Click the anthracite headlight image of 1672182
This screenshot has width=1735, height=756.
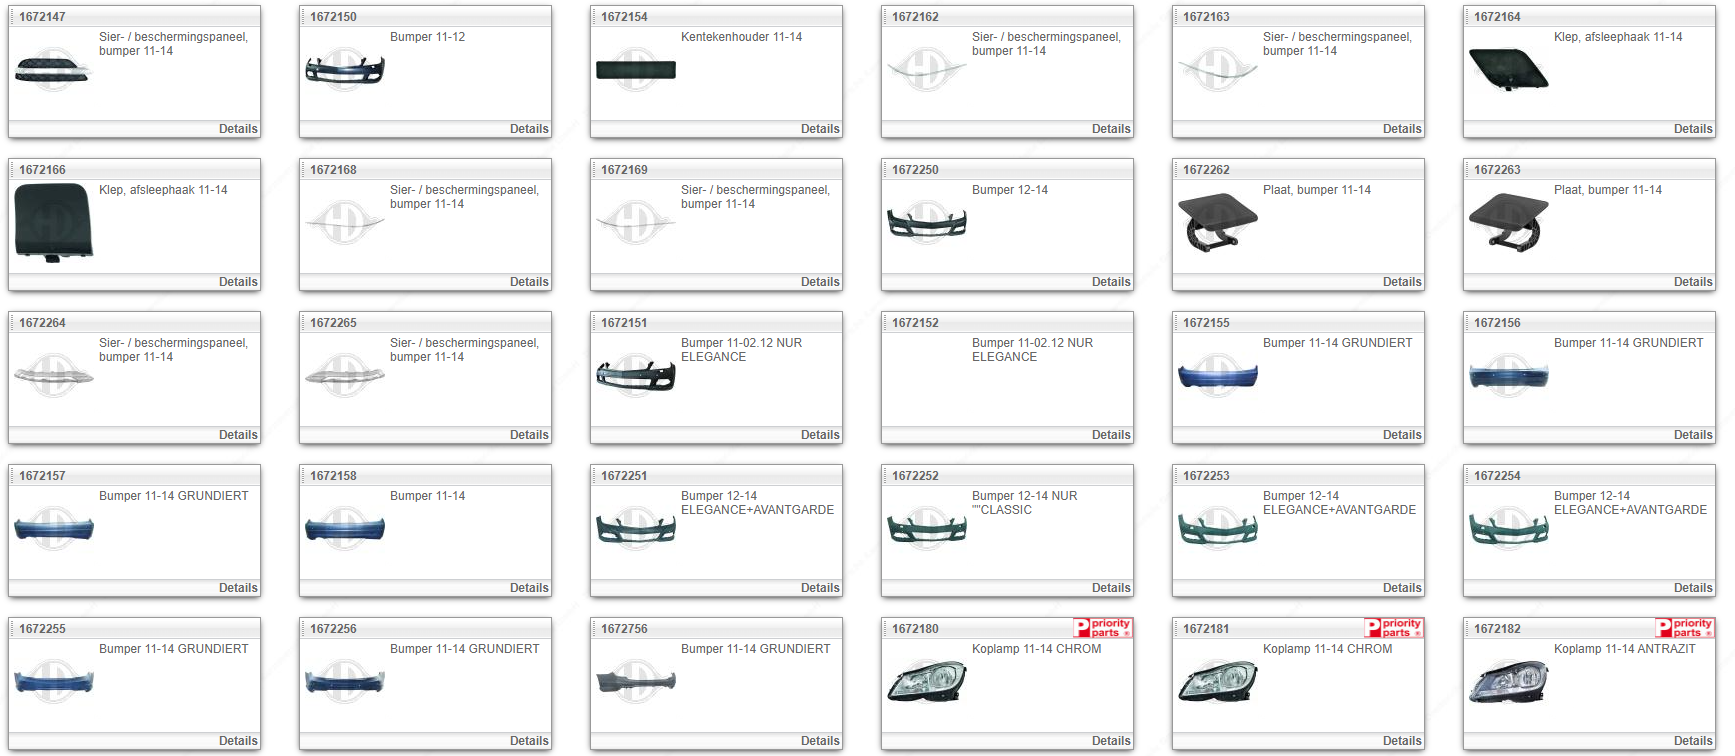(1508, 682)
